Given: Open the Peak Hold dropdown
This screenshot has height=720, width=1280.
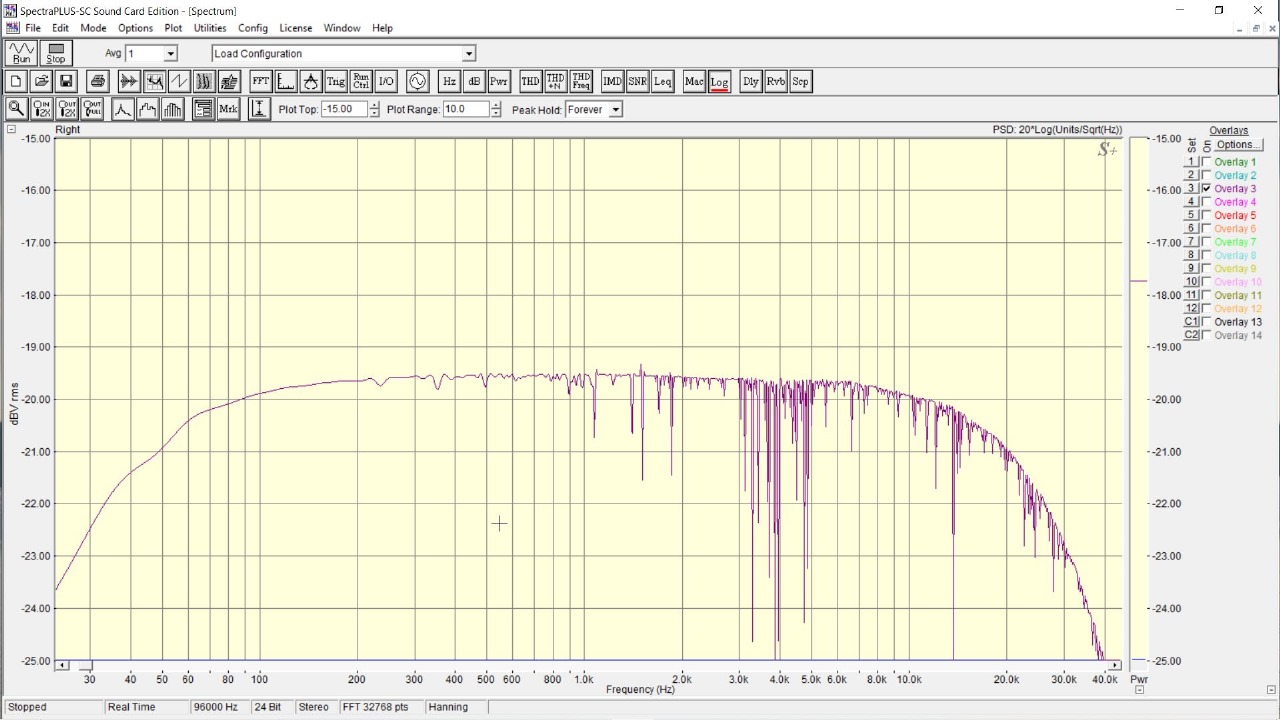Looking at the screenshot, I should click(615, 110).
